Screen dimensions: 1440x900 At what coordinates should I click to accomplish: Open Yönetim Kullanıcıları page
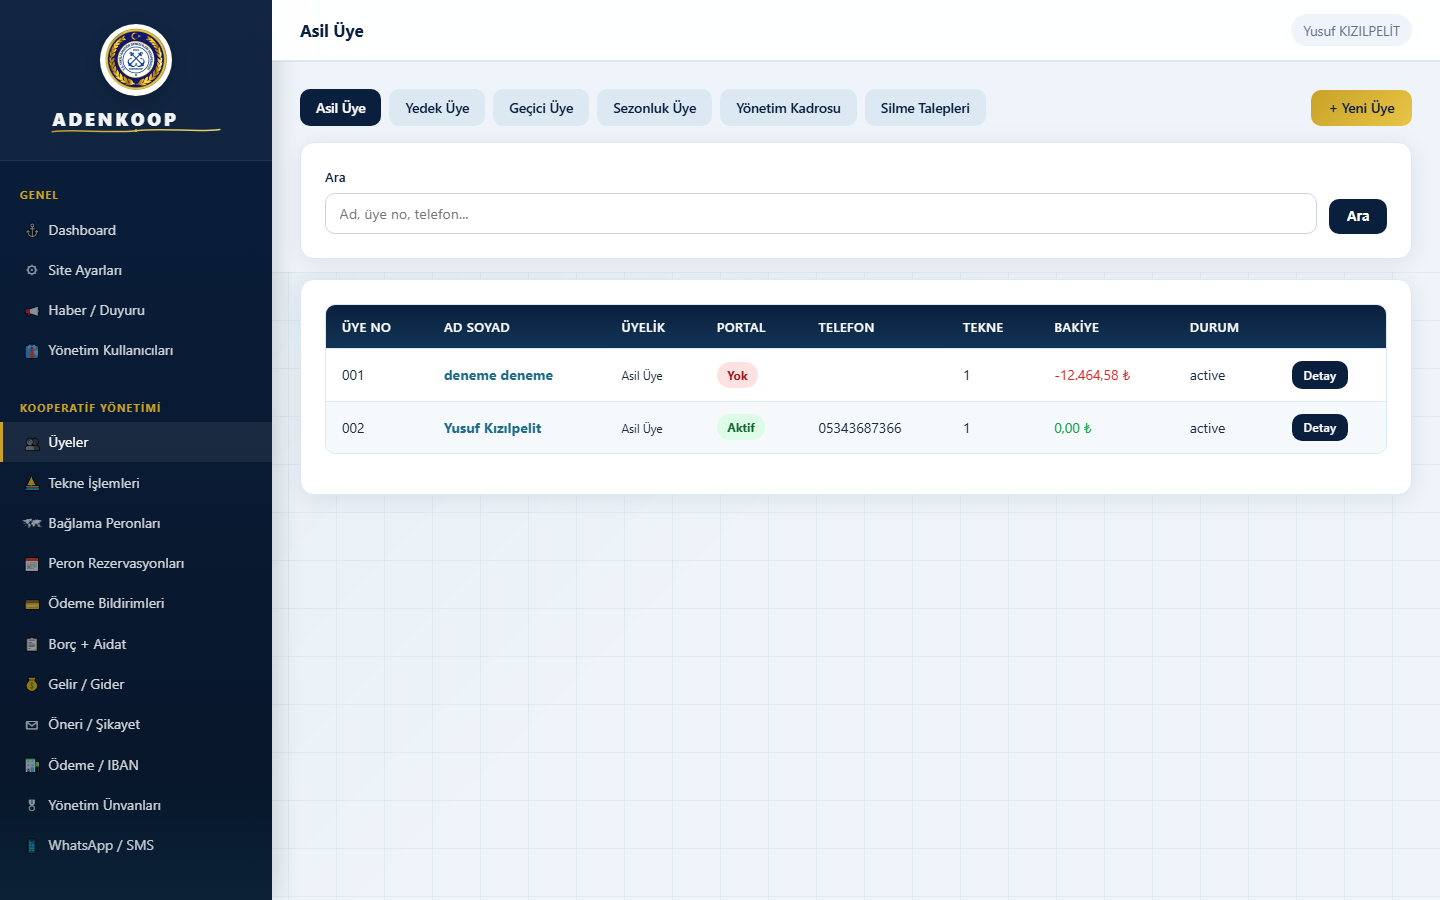(x=136, y=350)
